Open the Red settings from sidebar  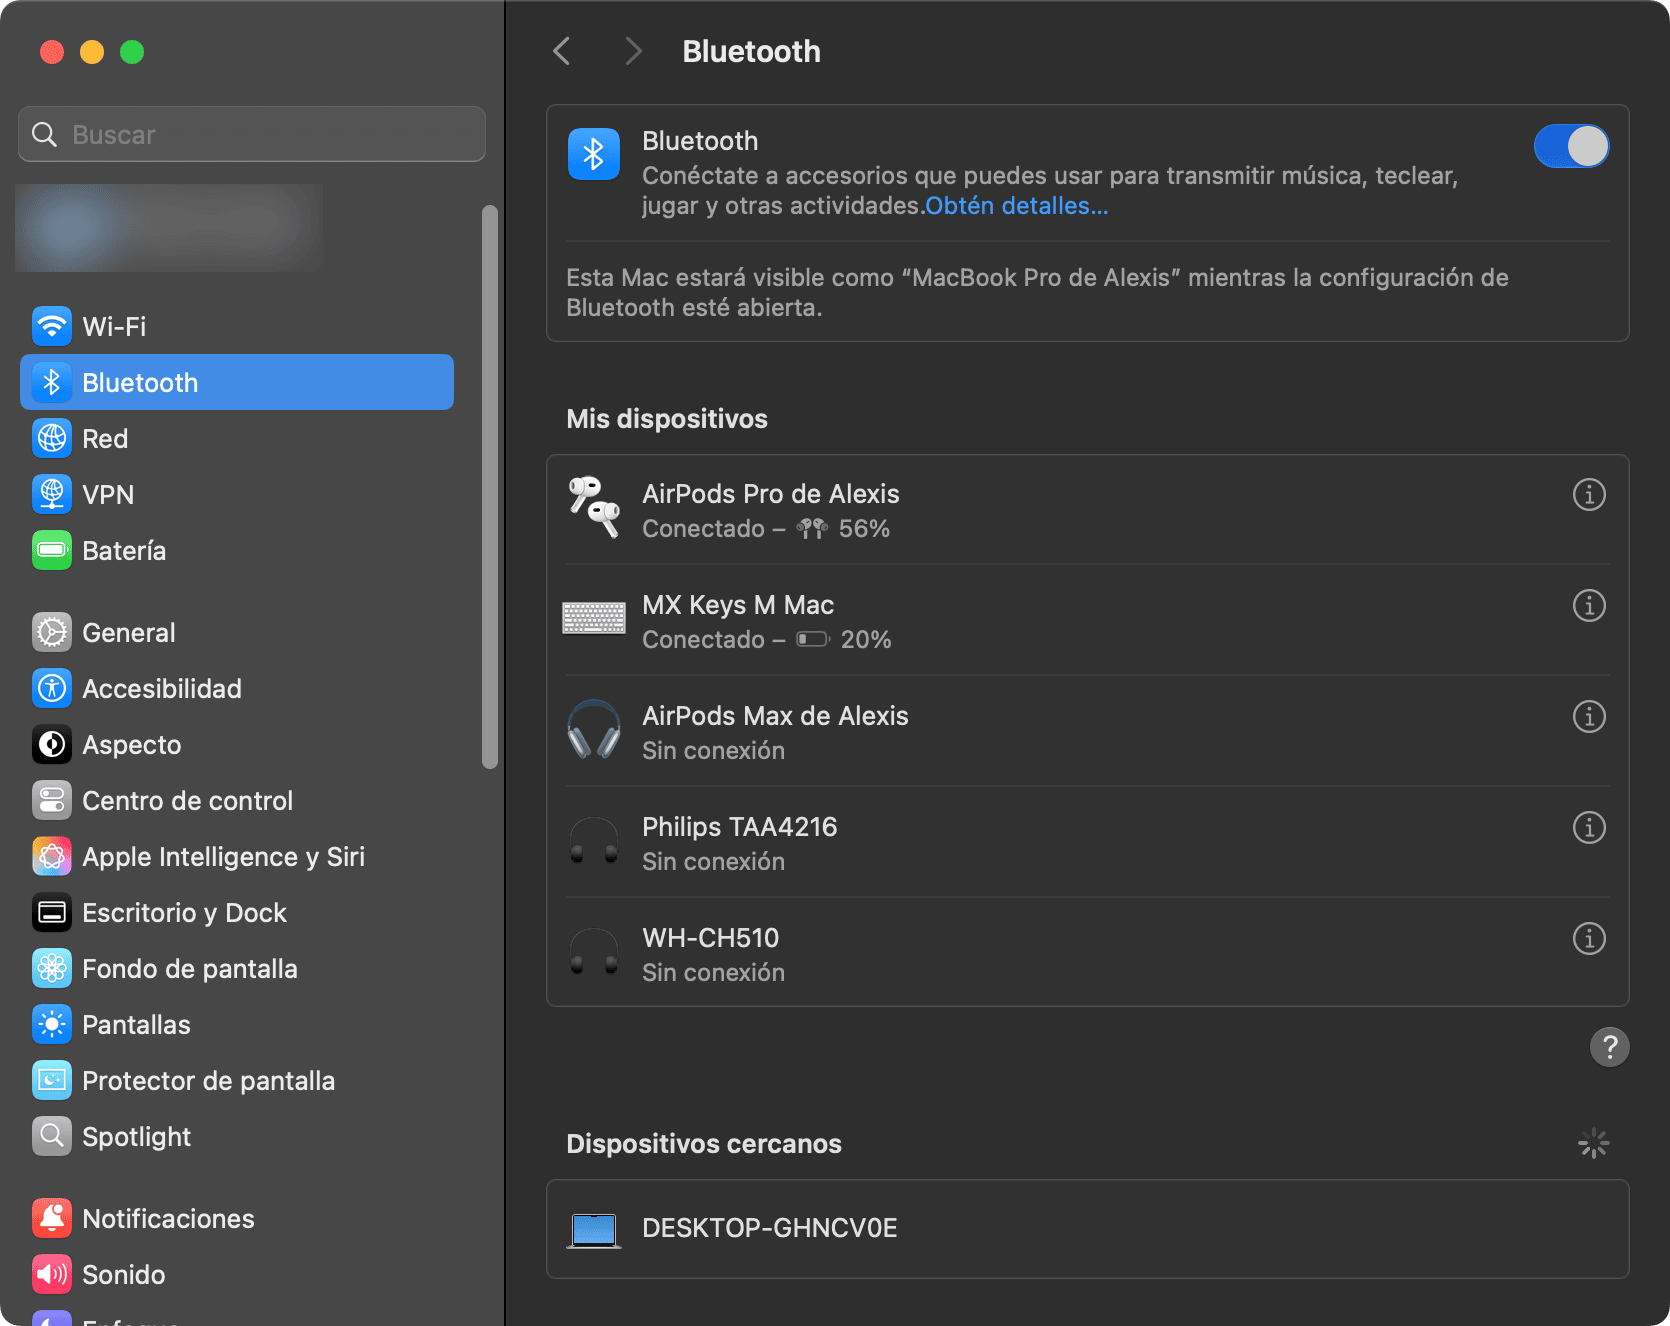pyautogui.click(x=51, y=438)
